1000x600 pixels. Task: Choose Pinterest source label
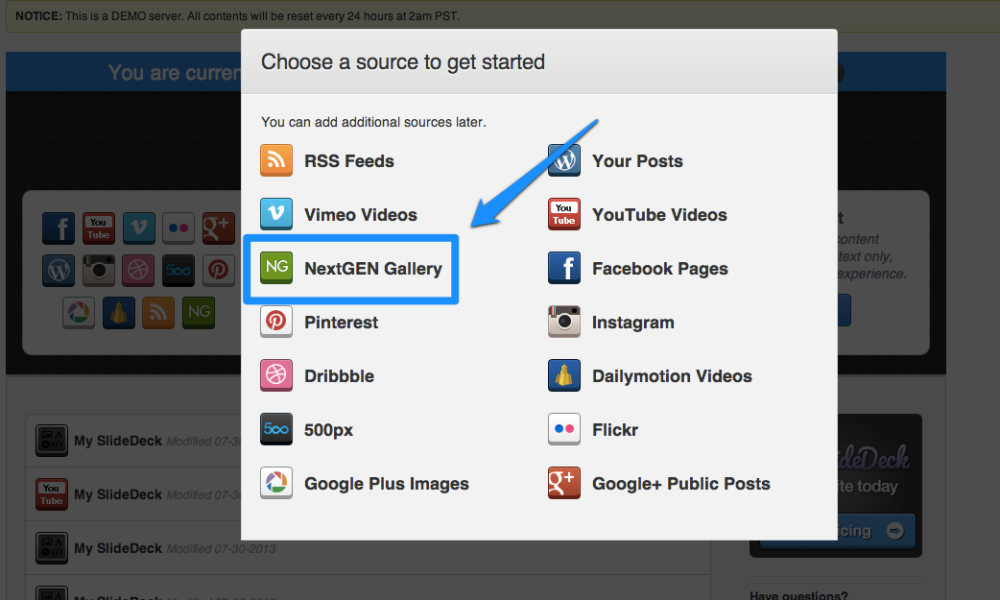coord(341,323)
